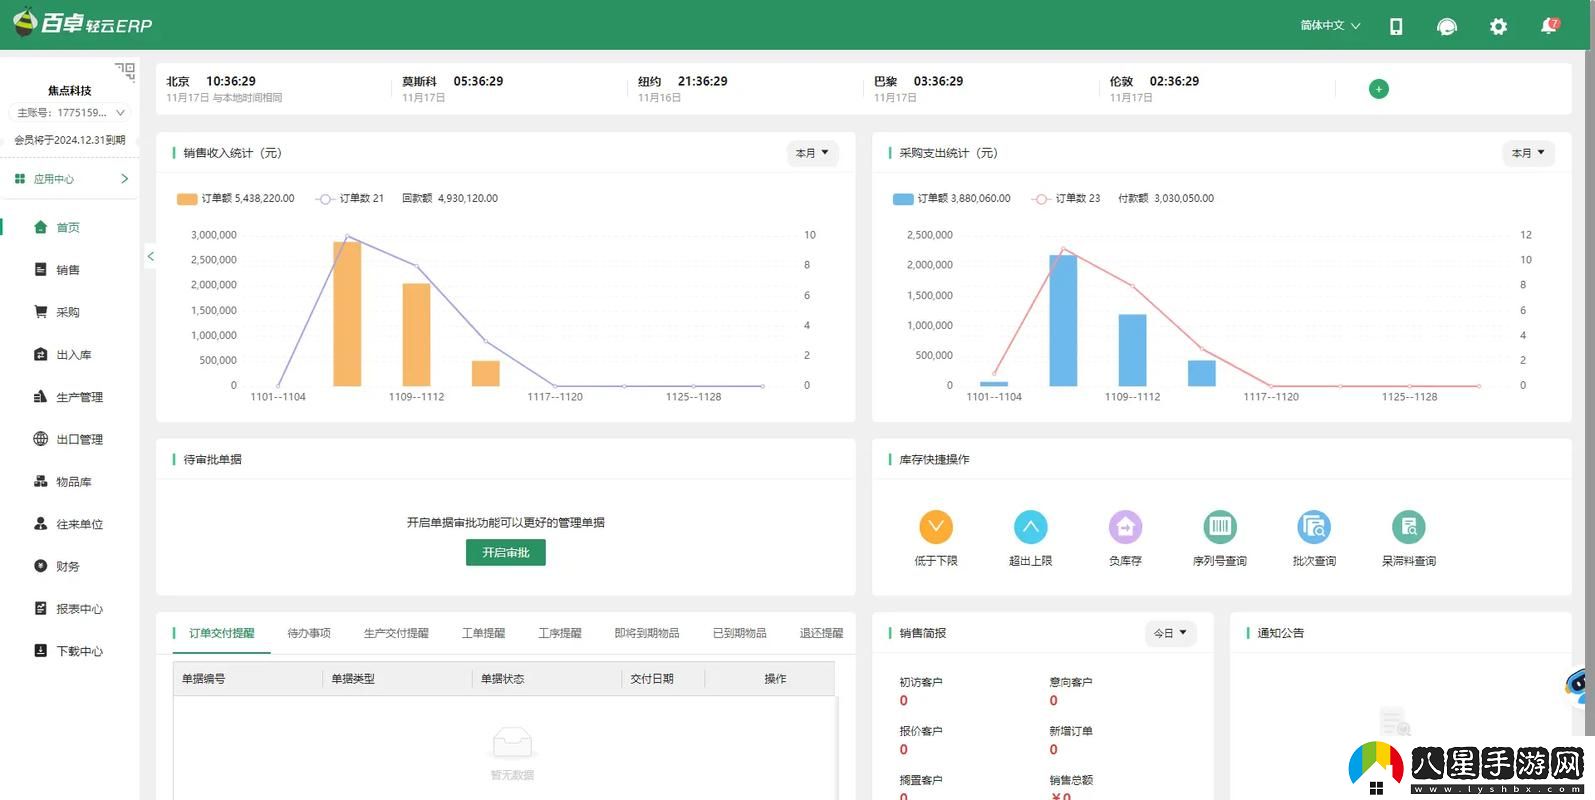The height and width of the screenshot is (800, 1595).
Task: Click 新增订单 count value
Action: pyautogui.click(x=1054, y=750)
